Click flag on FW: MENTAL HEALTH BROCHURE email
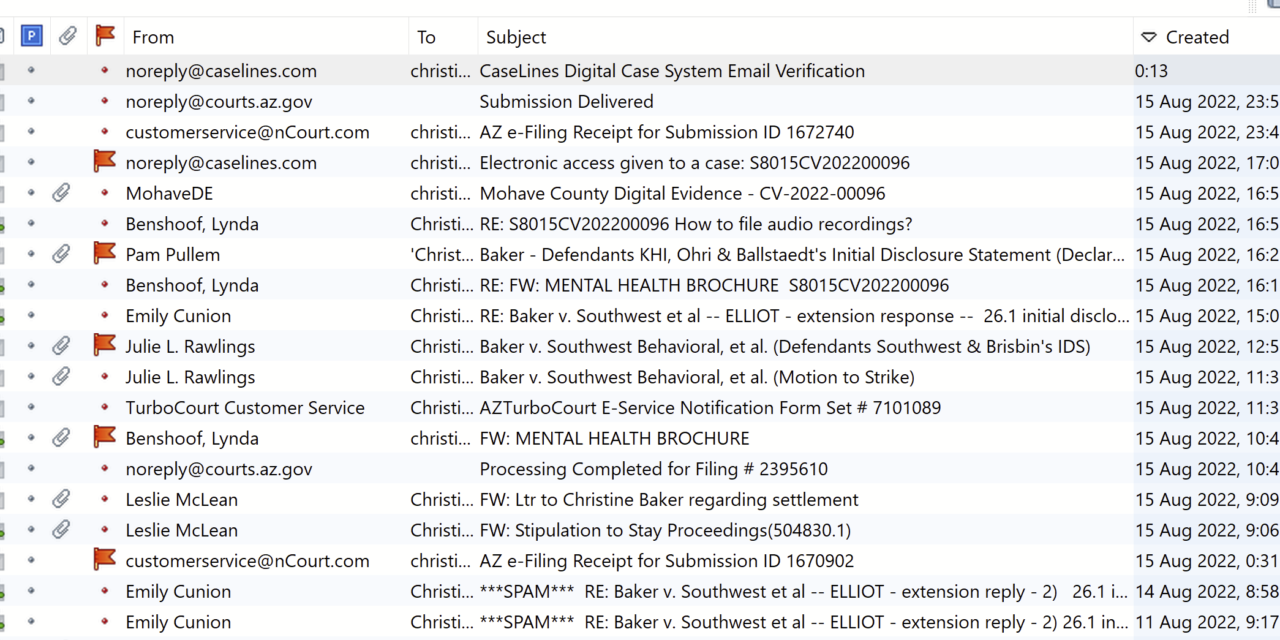Viewport: 1280px width, 640px height. click(105, 438)
